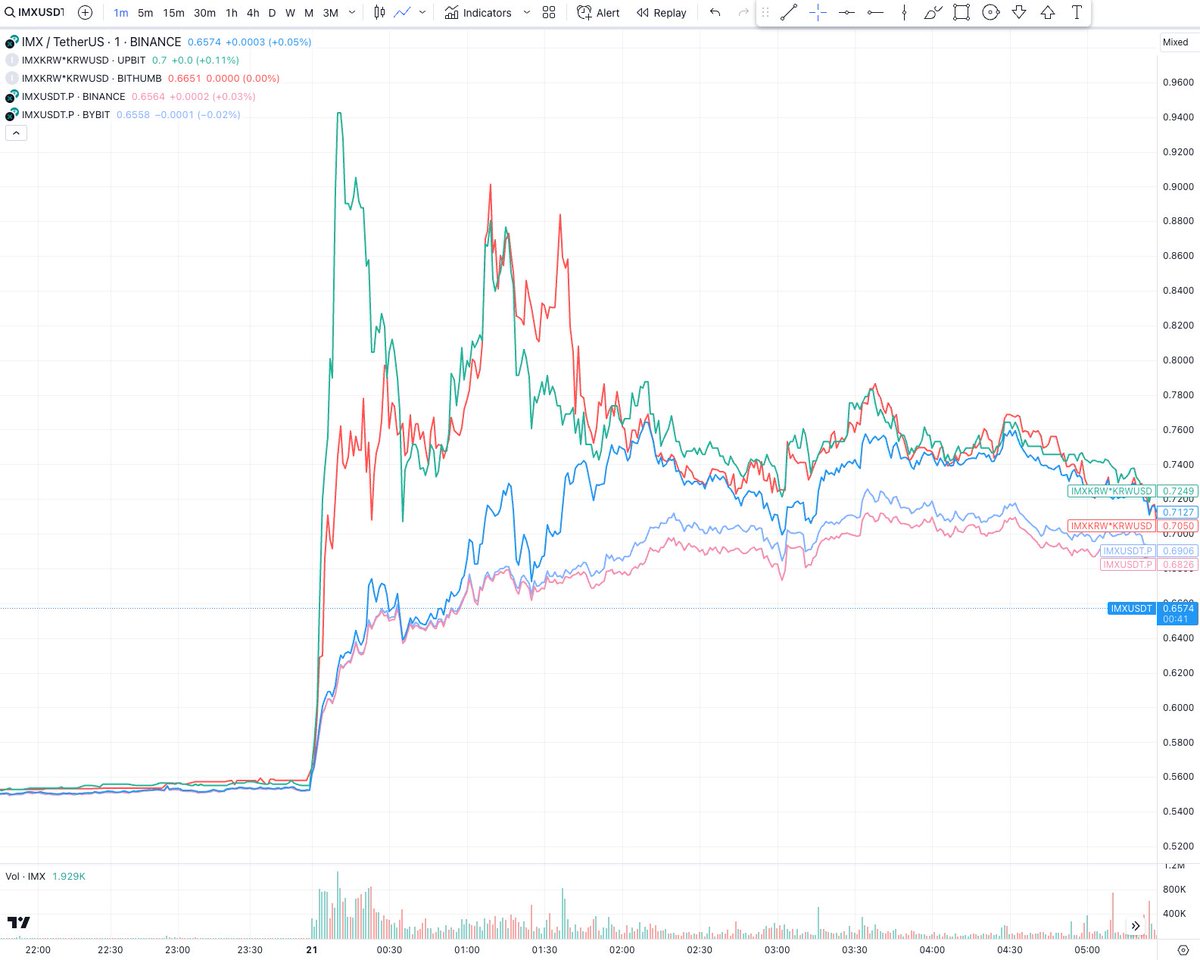Select the Brush drawing tool
Screen dimensions: 1200x960
(x=933, y=13)
